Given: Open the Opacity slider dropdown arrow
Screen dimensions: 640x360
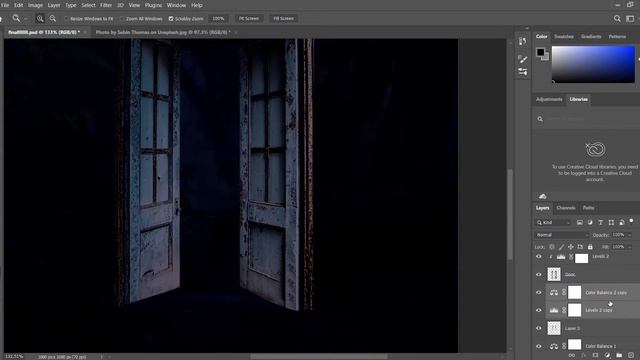Looking at the screenshot, I should pyautogui.click(x=629, y=235).
